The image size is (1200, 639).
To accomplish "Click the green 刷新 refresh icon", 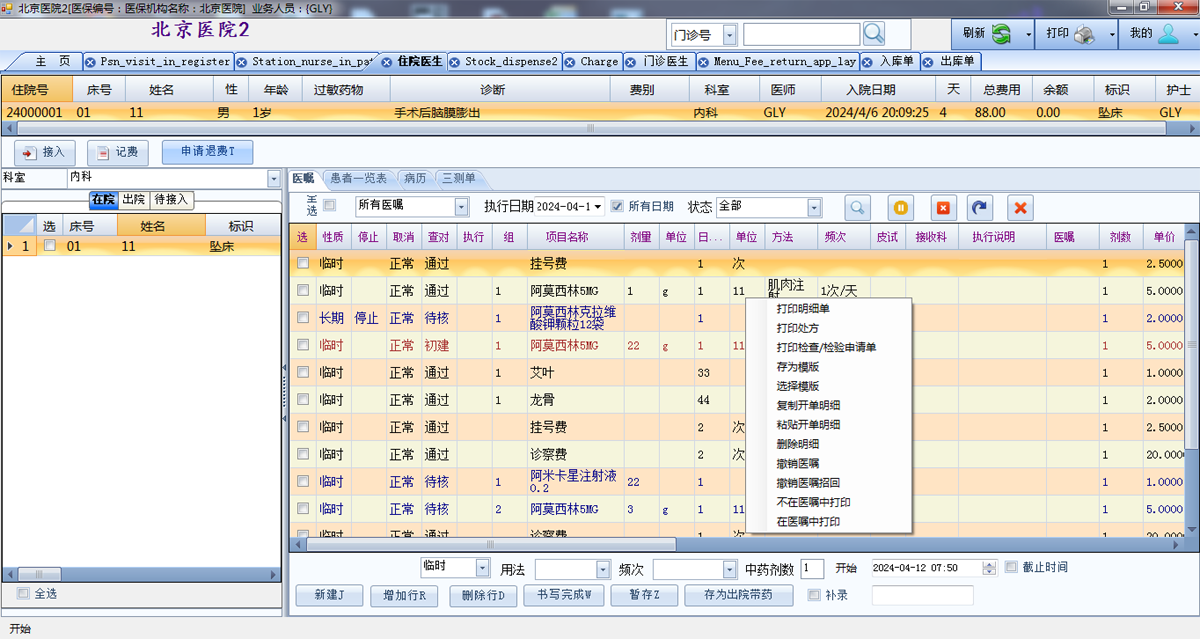I will click(1001, 34).
